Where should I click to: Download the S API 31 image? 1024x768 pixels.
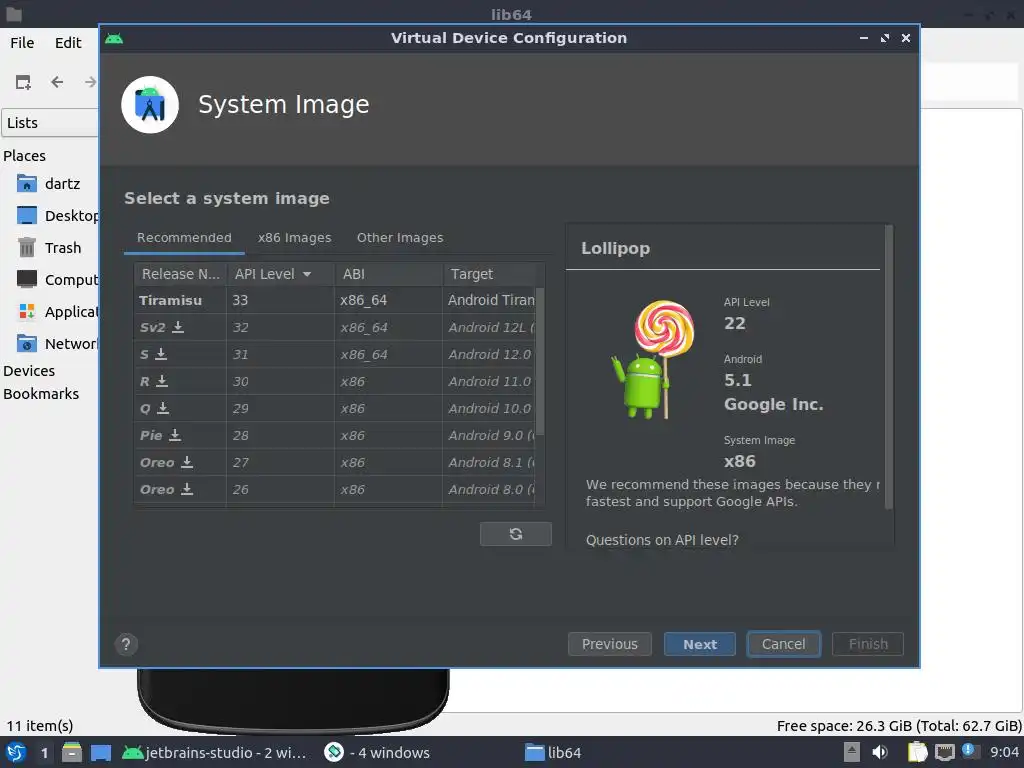161,353
